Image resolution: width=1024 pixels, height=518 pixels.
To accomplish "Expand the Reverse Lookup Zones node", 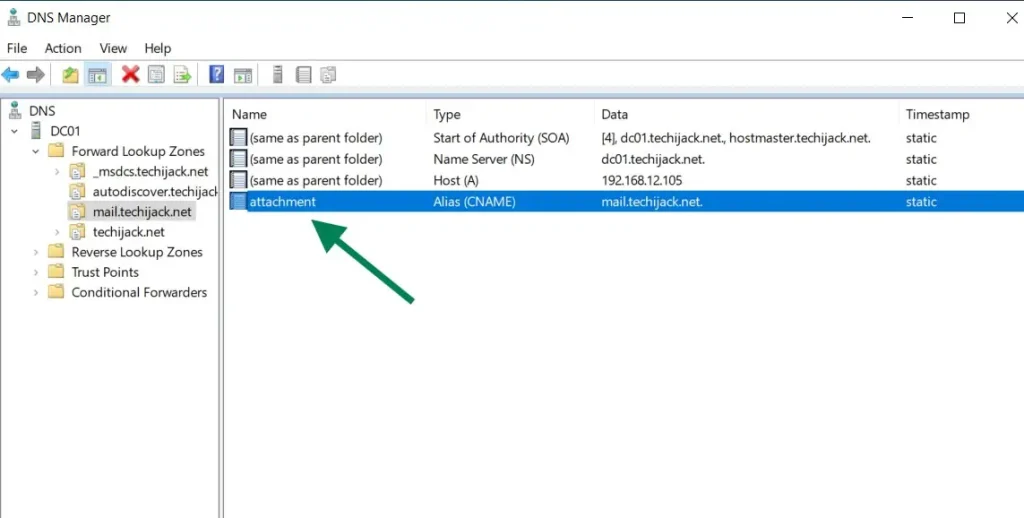I will [x=36, y=252].
